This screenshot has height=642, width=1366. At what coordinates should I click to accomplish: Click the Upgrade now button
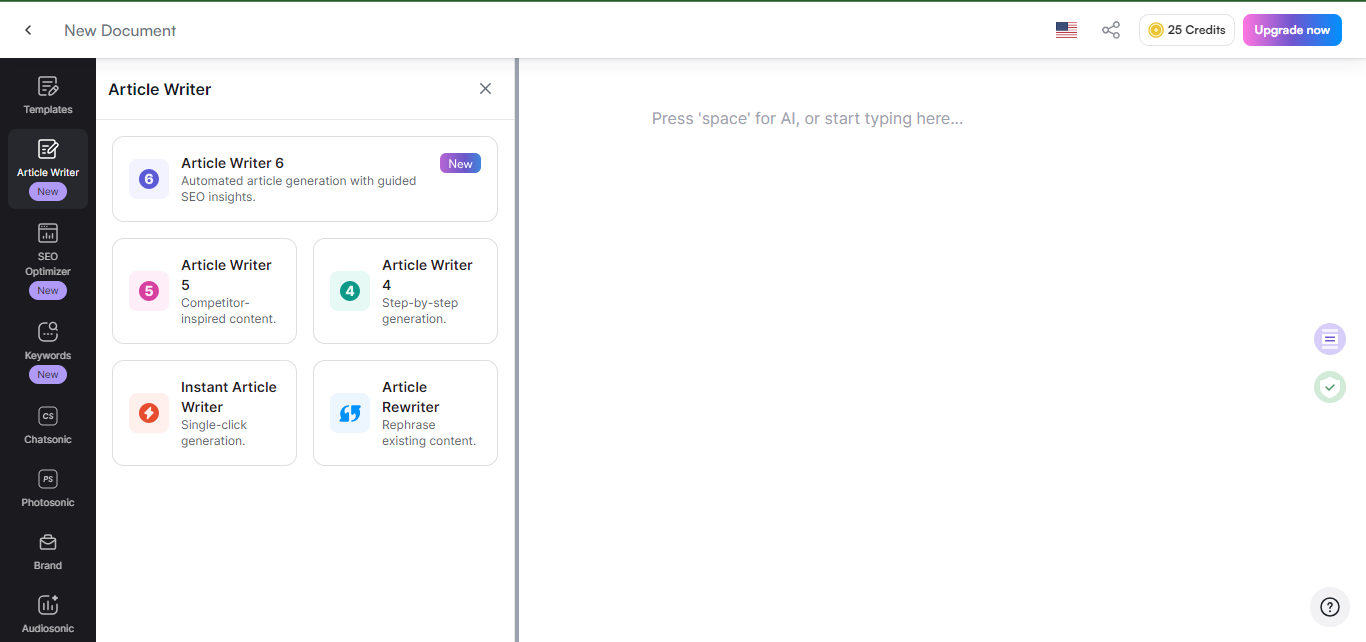(x=1291, y=30)
